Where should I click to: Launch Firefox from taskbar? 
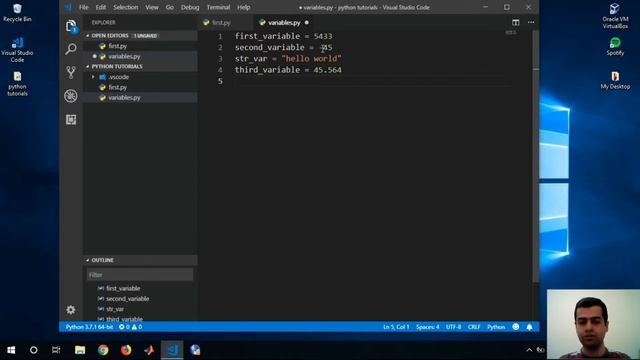(126, 350)
